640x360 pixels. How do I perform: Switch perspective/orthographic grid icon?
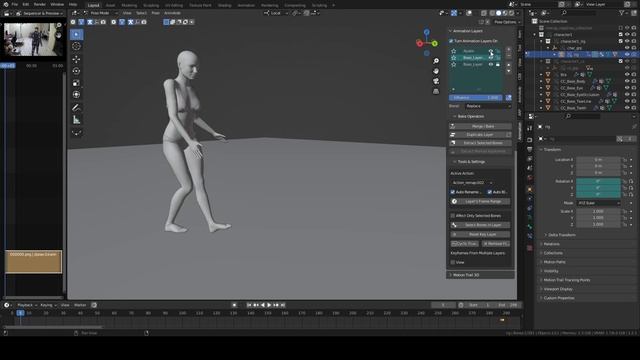tap(436, 91)
